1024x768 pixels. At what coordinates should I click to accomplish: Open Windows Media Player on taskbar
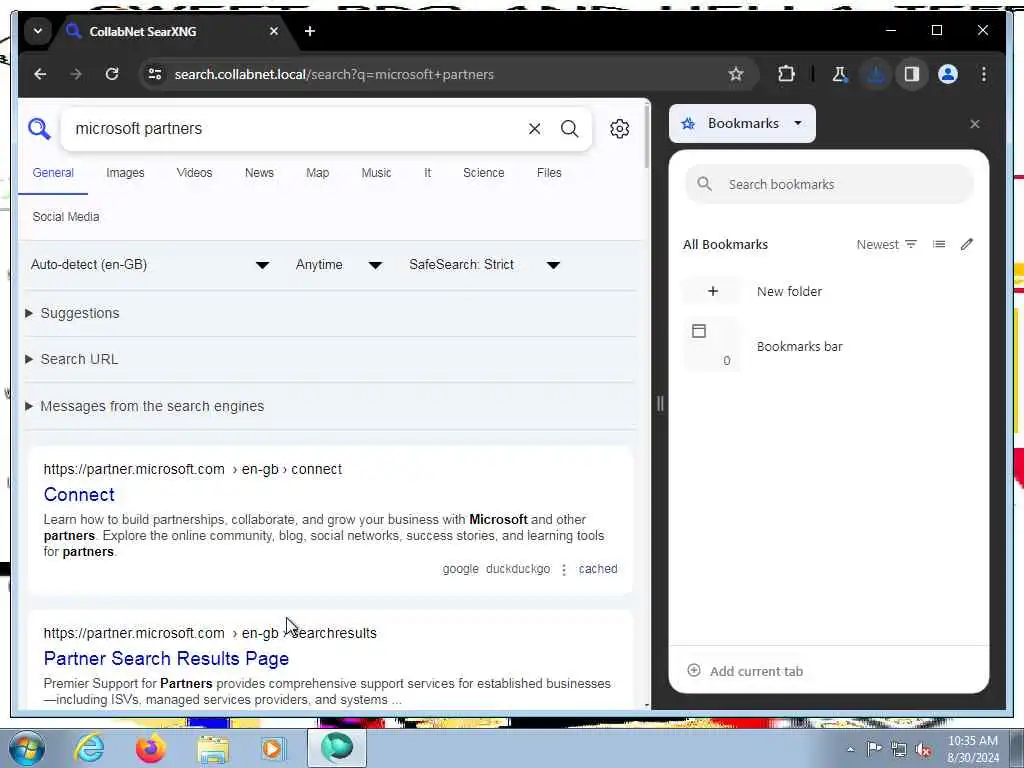click(x=273, y=748)
